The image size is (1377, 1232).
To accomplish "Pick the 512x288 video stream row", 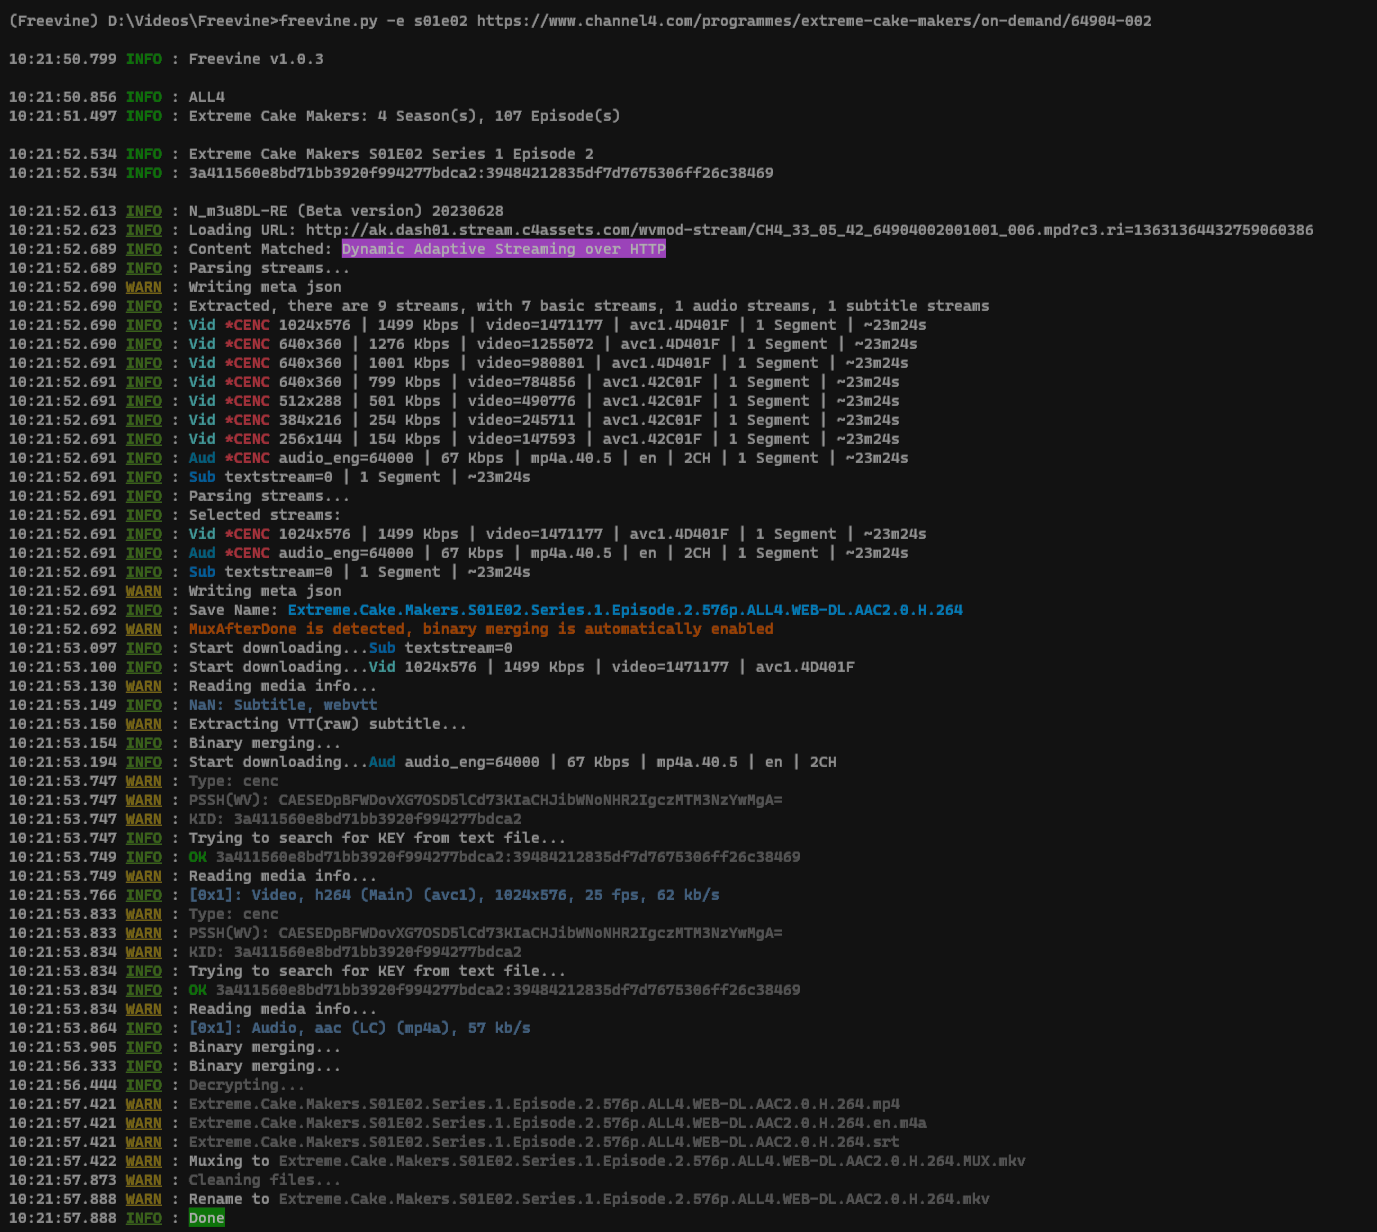I will (x=543, y=401).
